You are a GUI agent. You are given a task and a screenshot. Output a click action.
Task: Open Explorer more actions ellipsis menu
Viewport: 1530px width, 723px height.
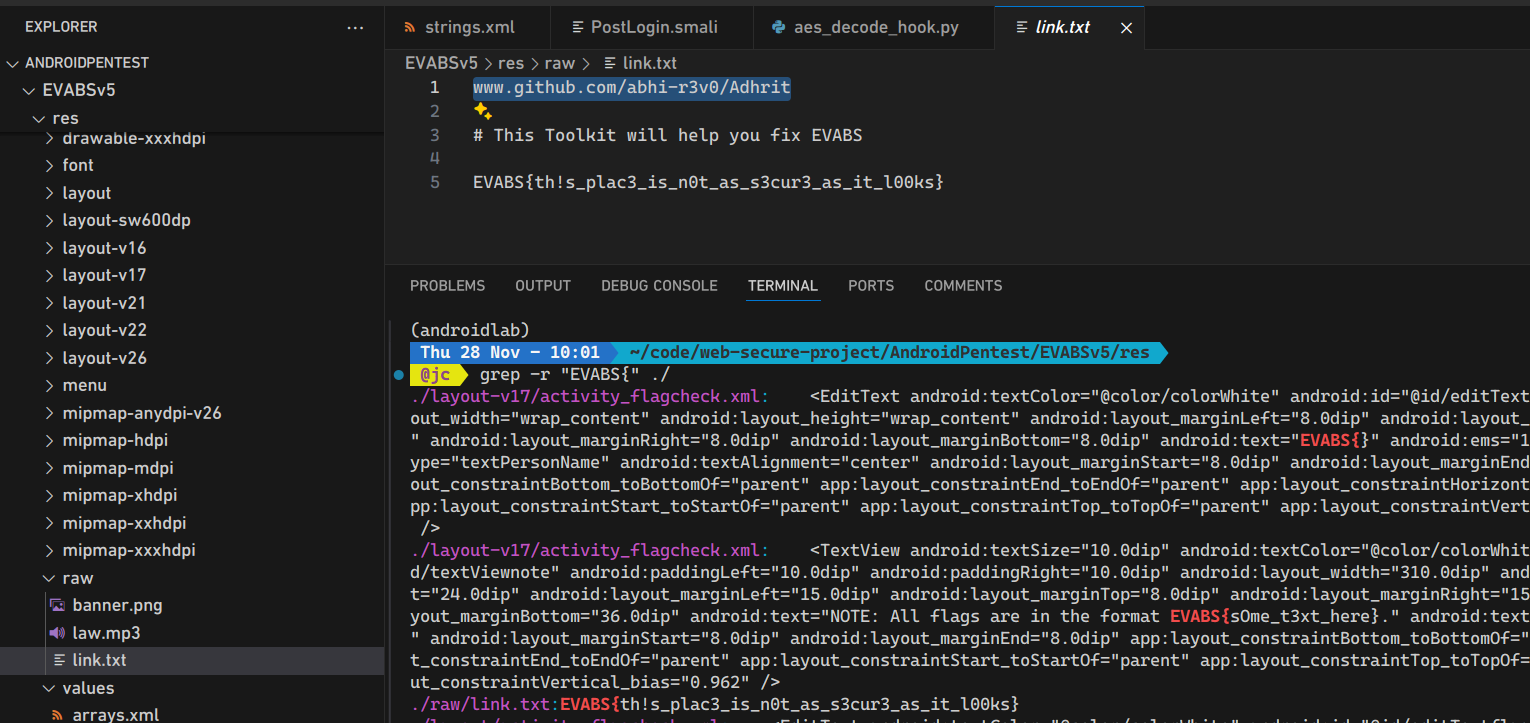pos(355,28)
